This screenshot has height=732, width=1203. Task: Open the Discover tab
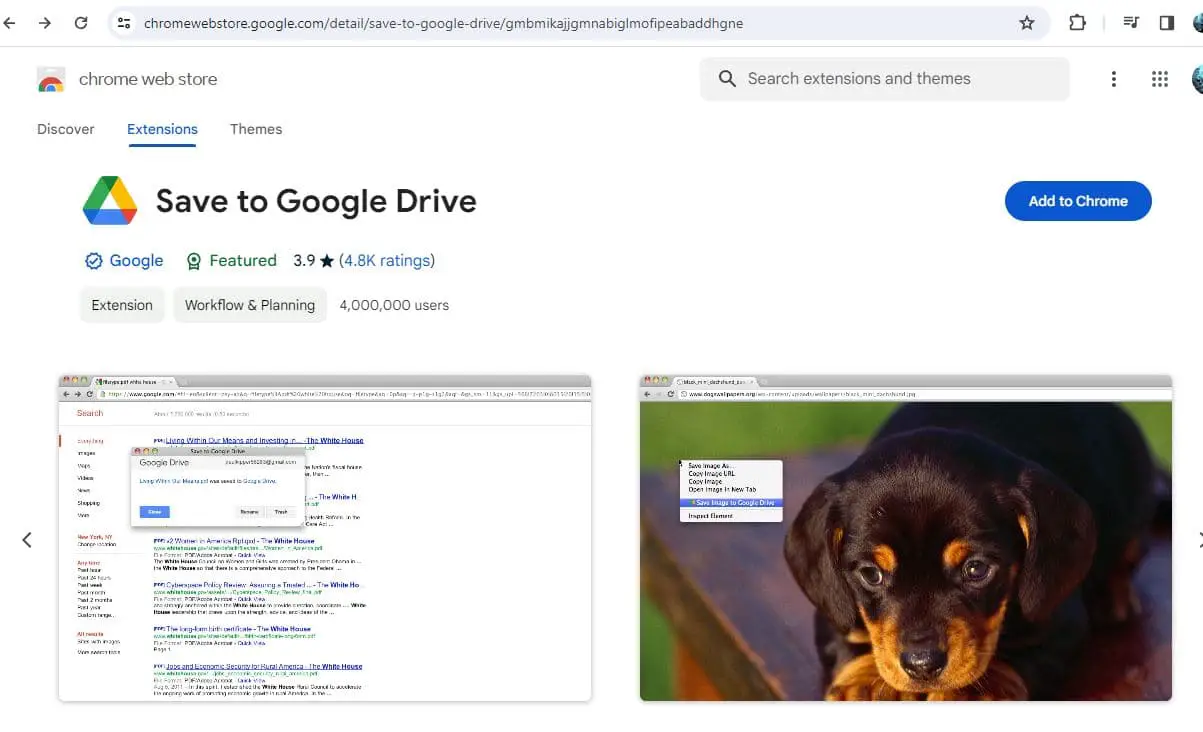66,129
